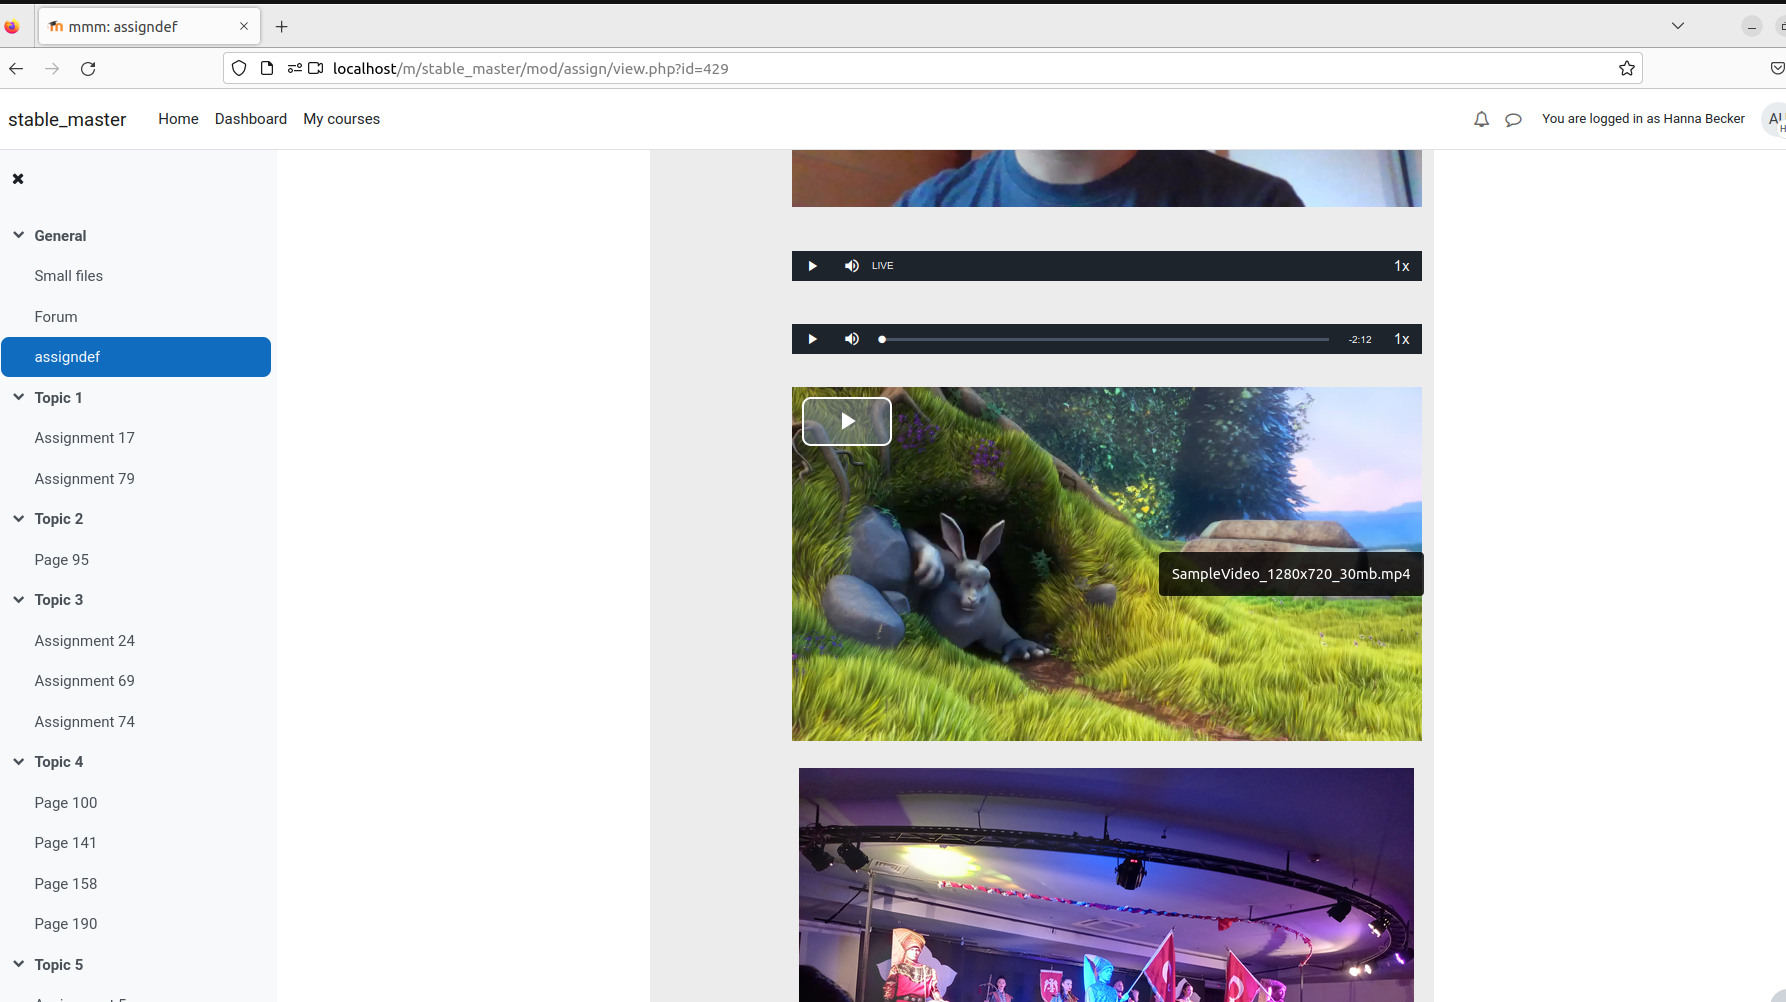
Task: Change playback speed of LIVE player
Action: click(x=1402, y=266)
